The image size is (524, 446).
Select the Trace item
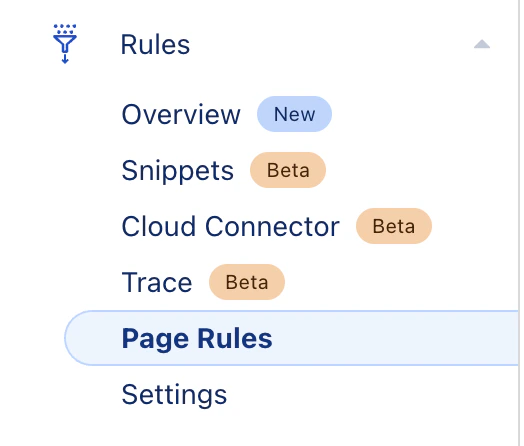pyautogui.click(x=157, y=283)
